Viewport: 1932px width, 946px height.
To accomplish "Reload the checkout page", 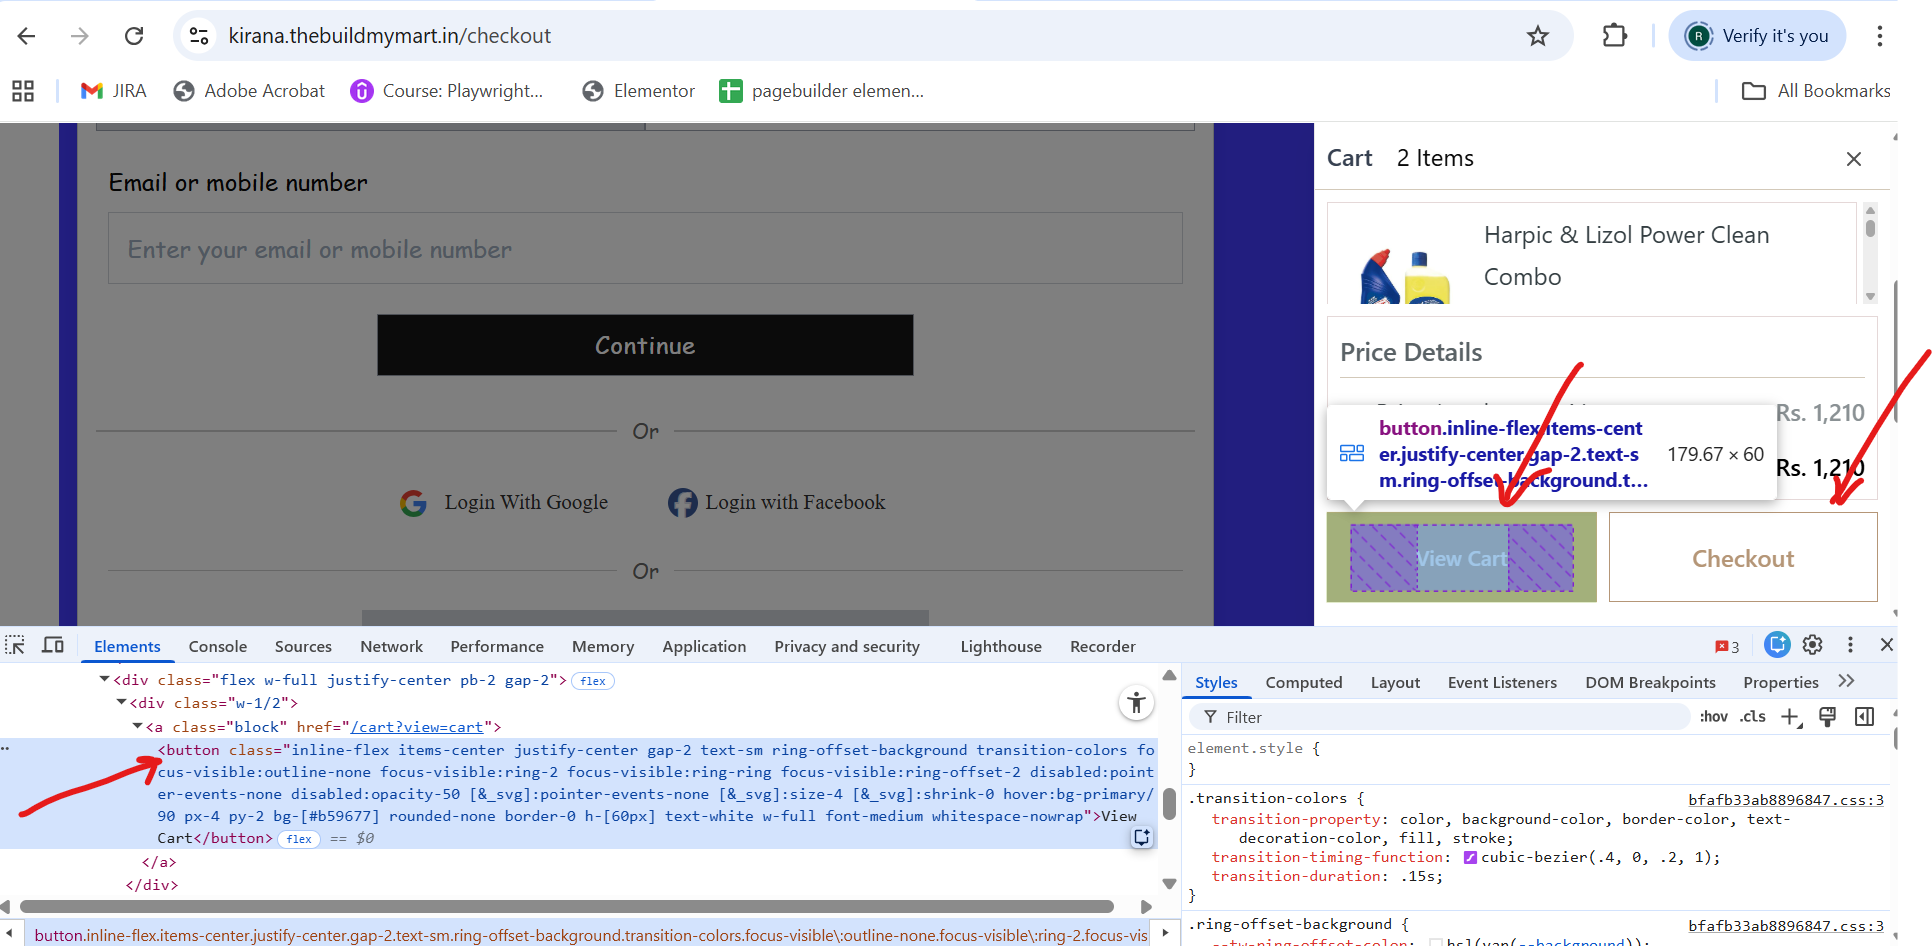I will 134,36.
